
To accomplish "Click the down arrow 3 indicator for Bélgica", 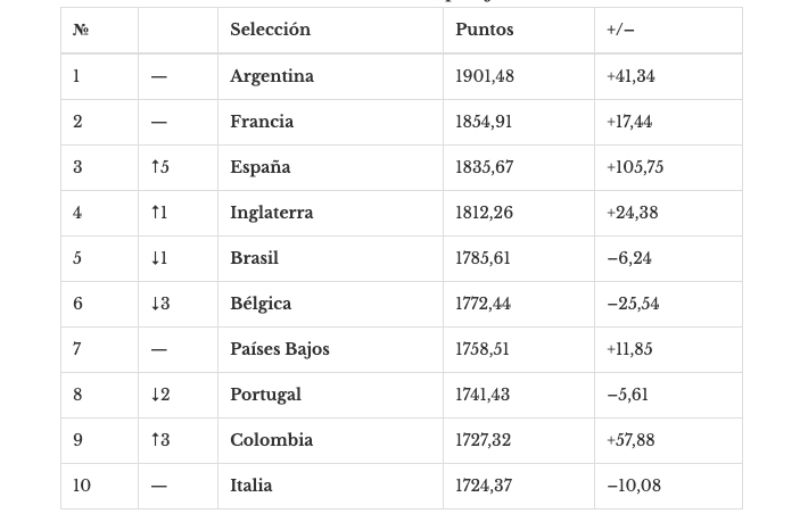I will (160, 304).
